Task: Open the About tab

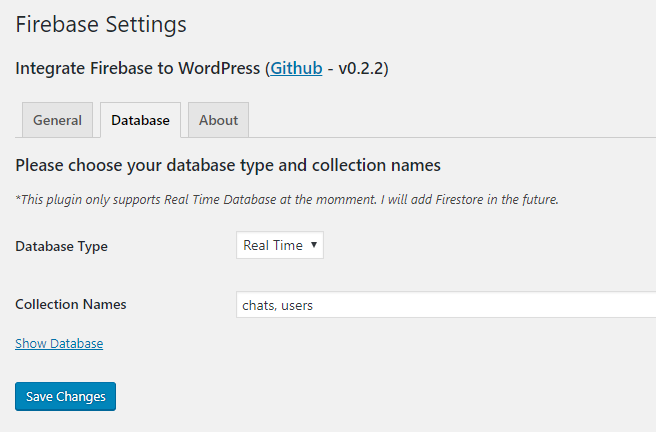Action: (x=218, y=120)
